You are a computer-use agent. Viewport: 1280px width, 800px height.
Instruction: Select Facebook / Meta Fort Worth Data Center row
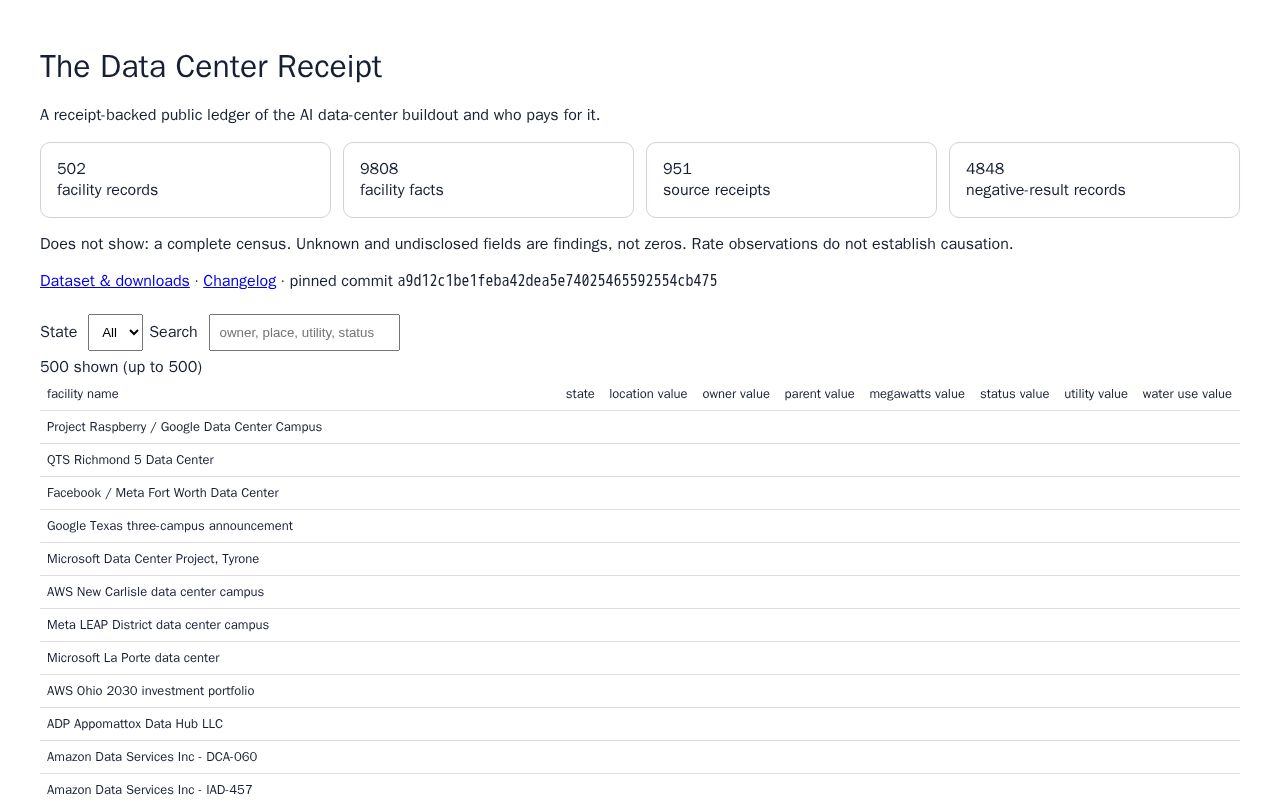coord(640,493)
